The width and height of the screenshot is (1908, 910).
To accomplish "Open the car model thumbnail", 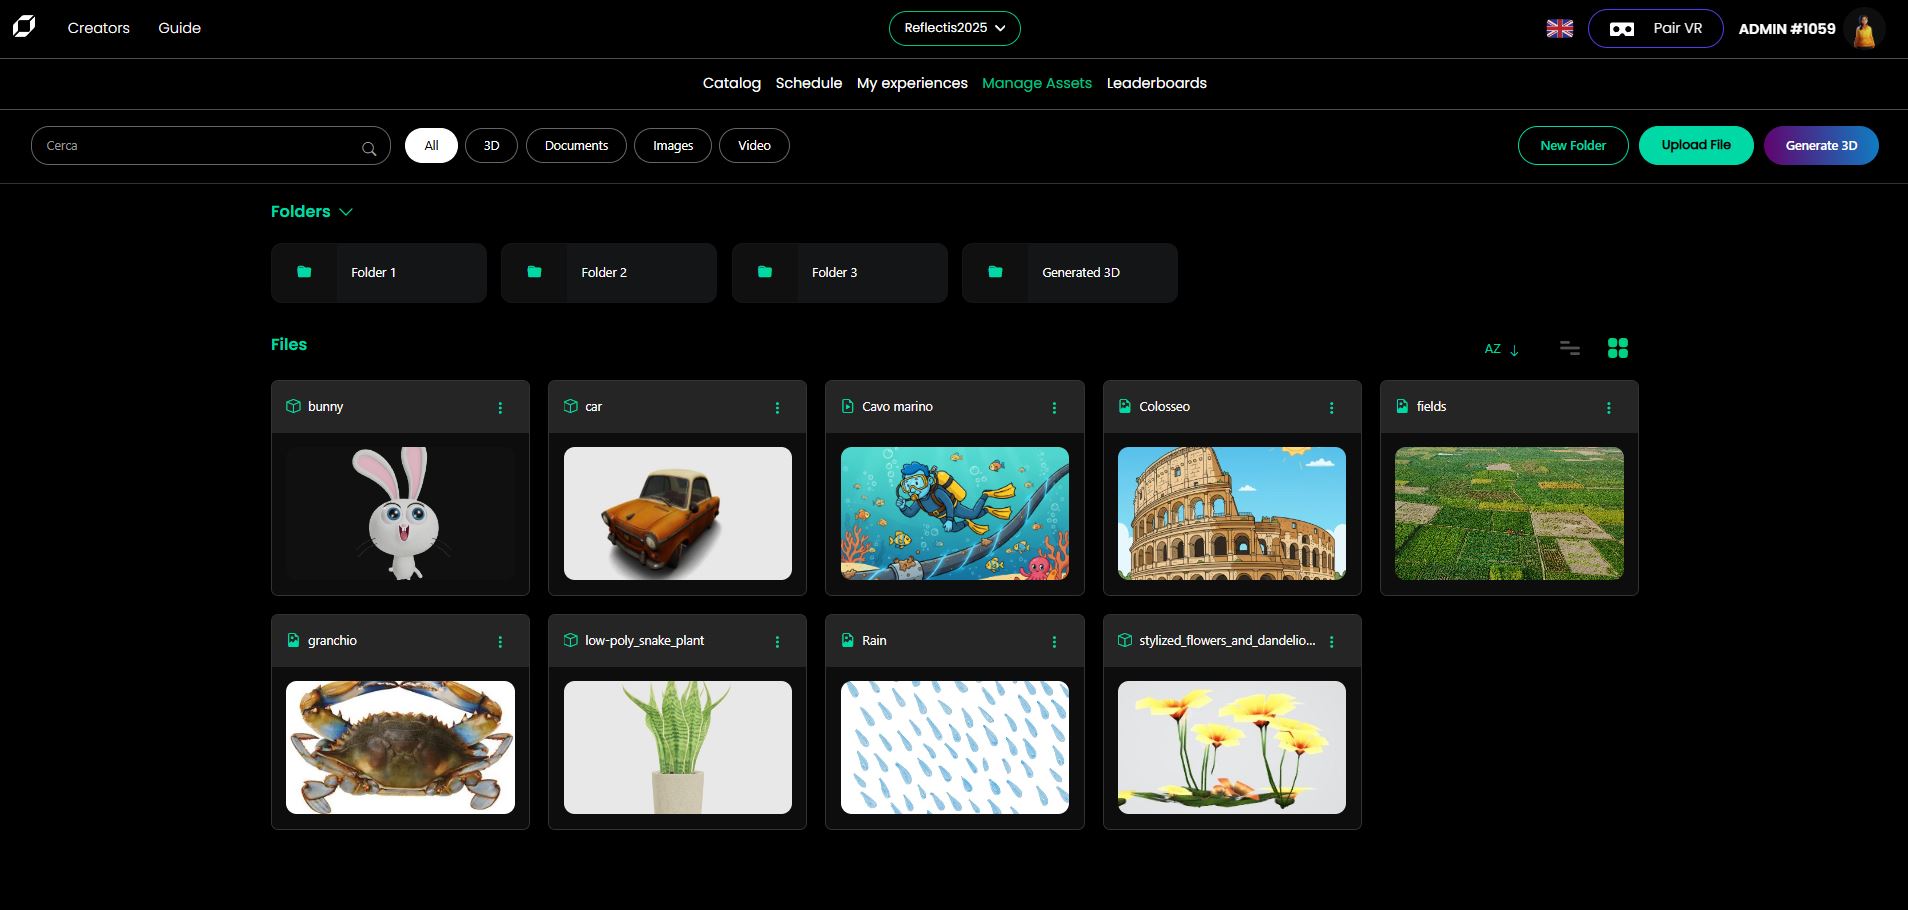I will coord(677,513).
